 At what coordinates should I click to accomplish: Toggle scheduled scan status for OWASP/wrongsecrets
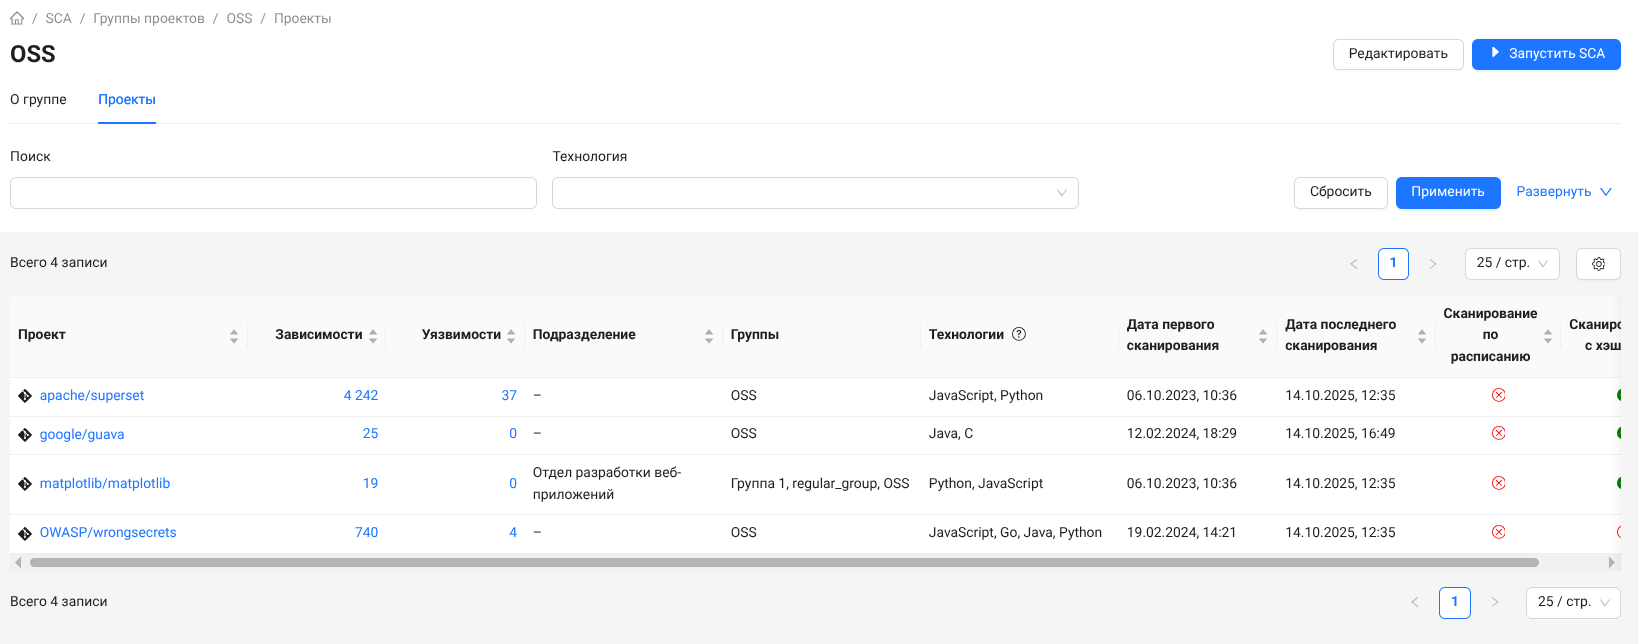[1498, 532]
